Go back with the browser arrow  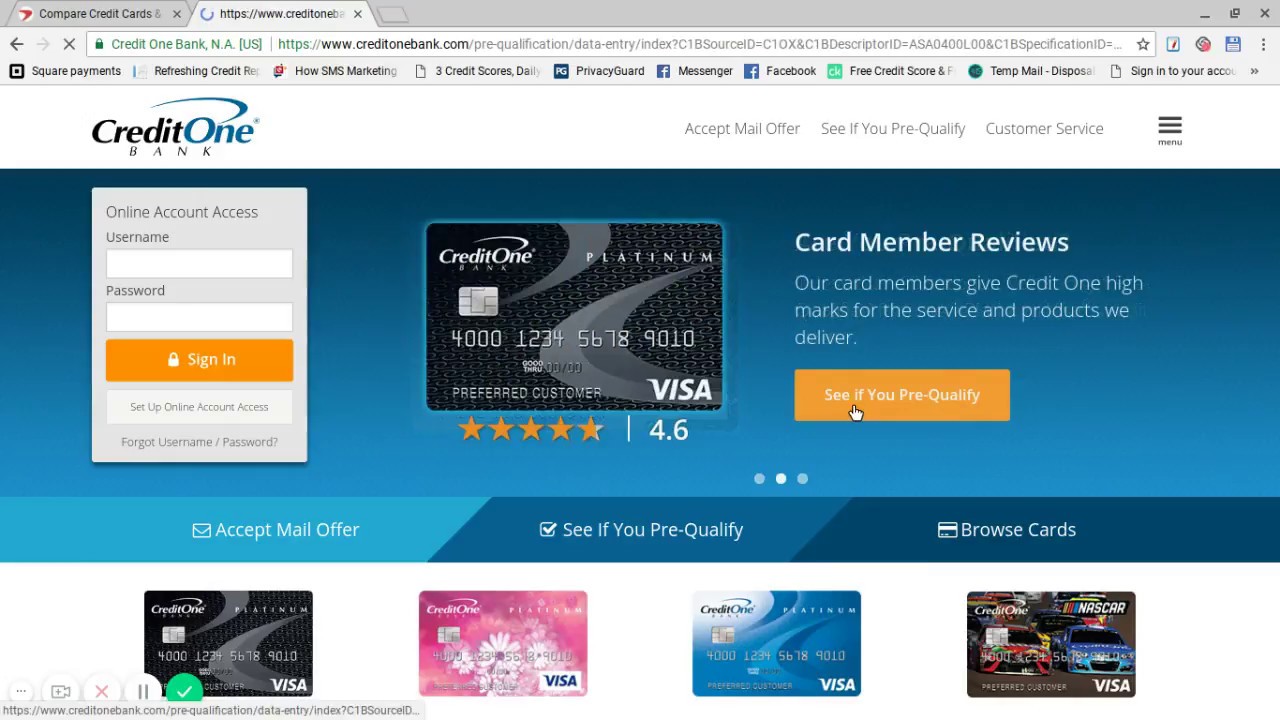pyautogui.click(x=16, y=44)
